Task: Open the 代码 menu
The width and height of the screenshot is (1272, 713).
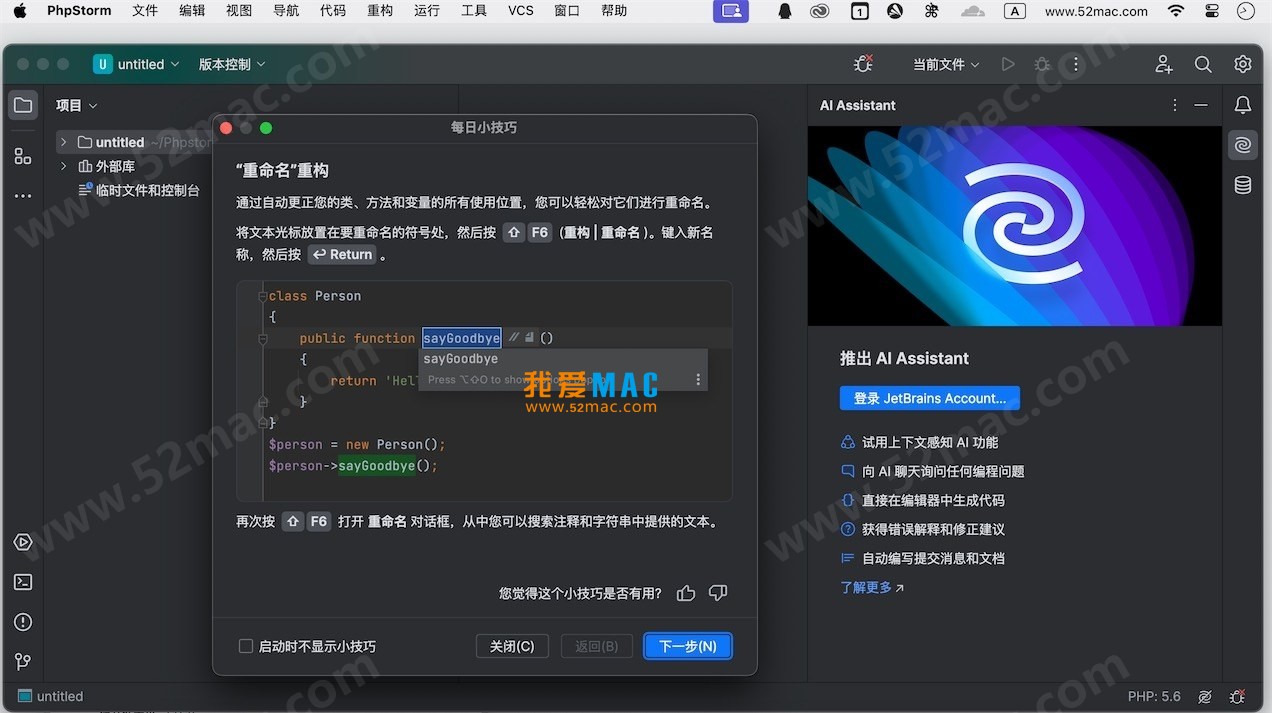Action: click(x=333, y=11)
